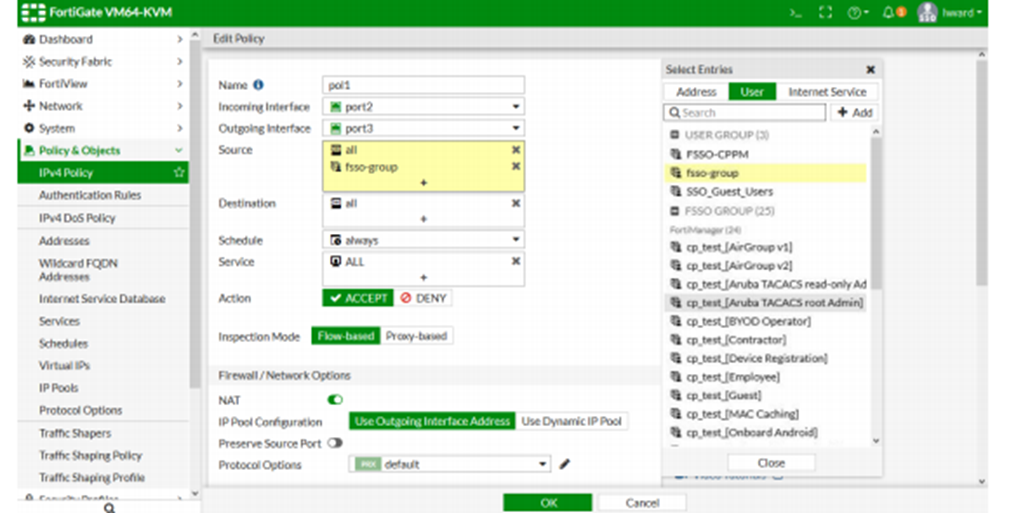1023x513 pixels.
Task: Click the FortiGate logo icon
Action: [x=33, y=12]
